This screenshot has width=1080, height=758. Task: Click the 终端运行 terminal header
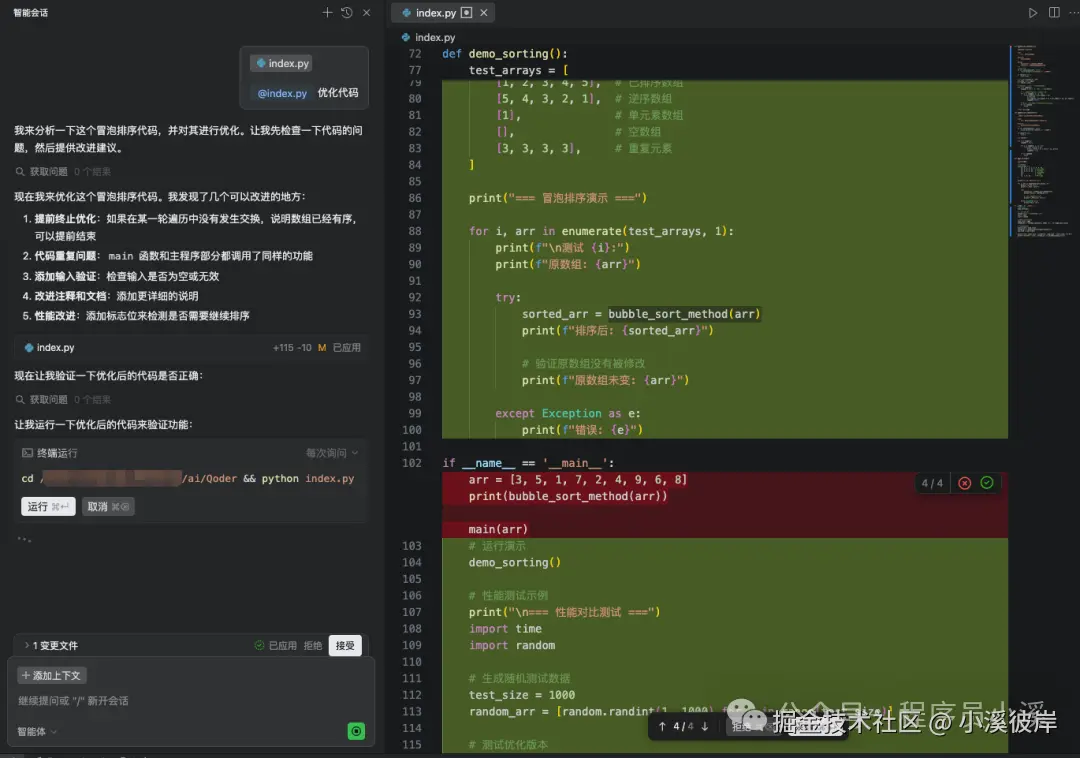tap(50, 453)
